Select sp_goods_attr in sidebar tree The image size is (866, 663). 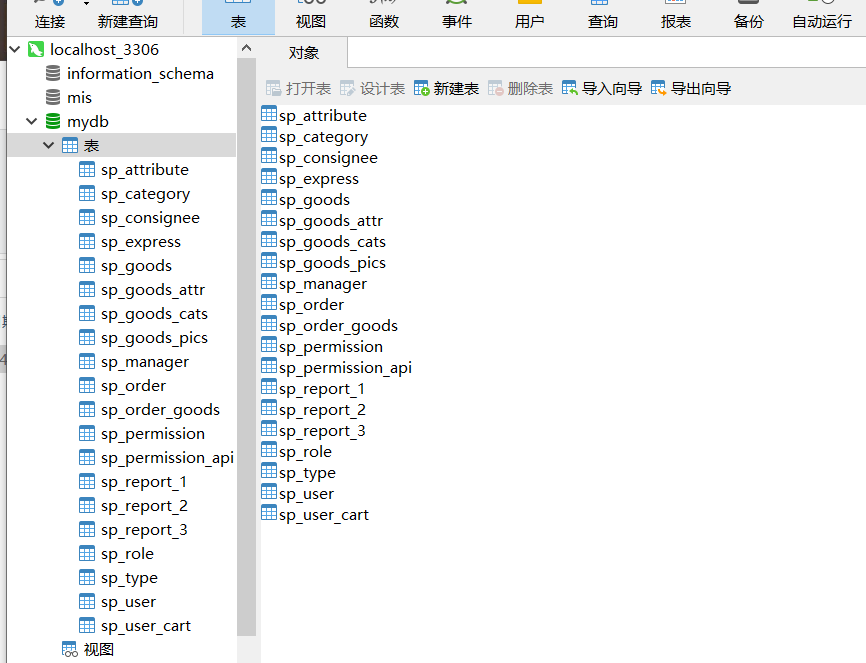tap(153, 290)
